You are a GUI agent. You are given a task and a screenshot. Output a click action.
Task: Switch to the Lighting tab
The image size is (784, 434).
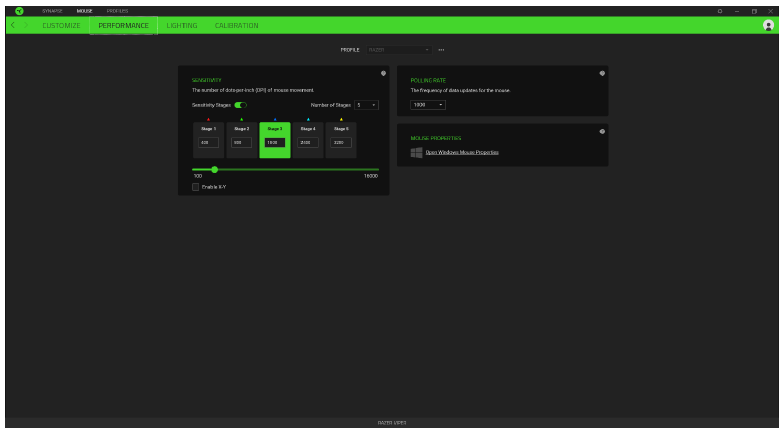coord(182,26)
